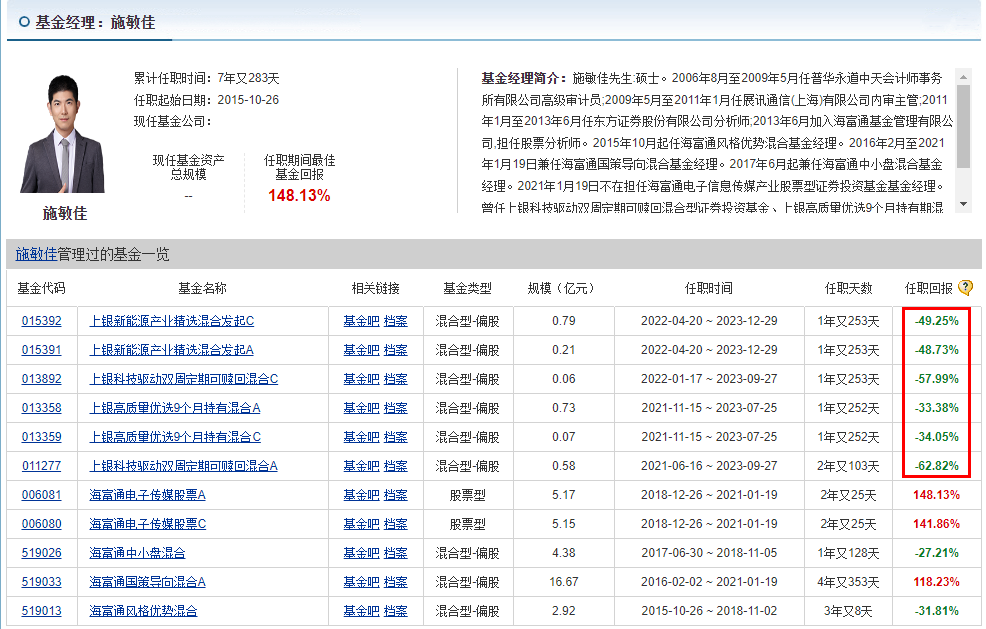Viewport: 986px width, 629px height.
Task: Open 档案 for fund 519033
Action: point(396,581)
